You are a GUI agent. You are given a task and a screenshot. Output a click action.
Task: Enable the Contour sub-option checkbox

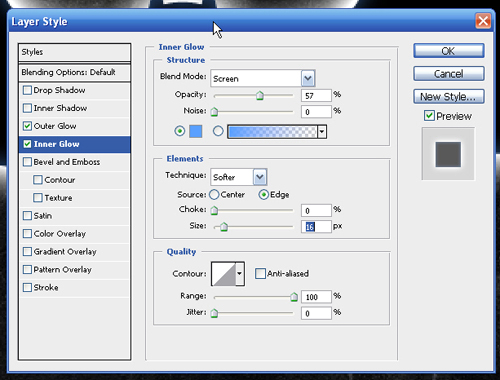[38, 180]
